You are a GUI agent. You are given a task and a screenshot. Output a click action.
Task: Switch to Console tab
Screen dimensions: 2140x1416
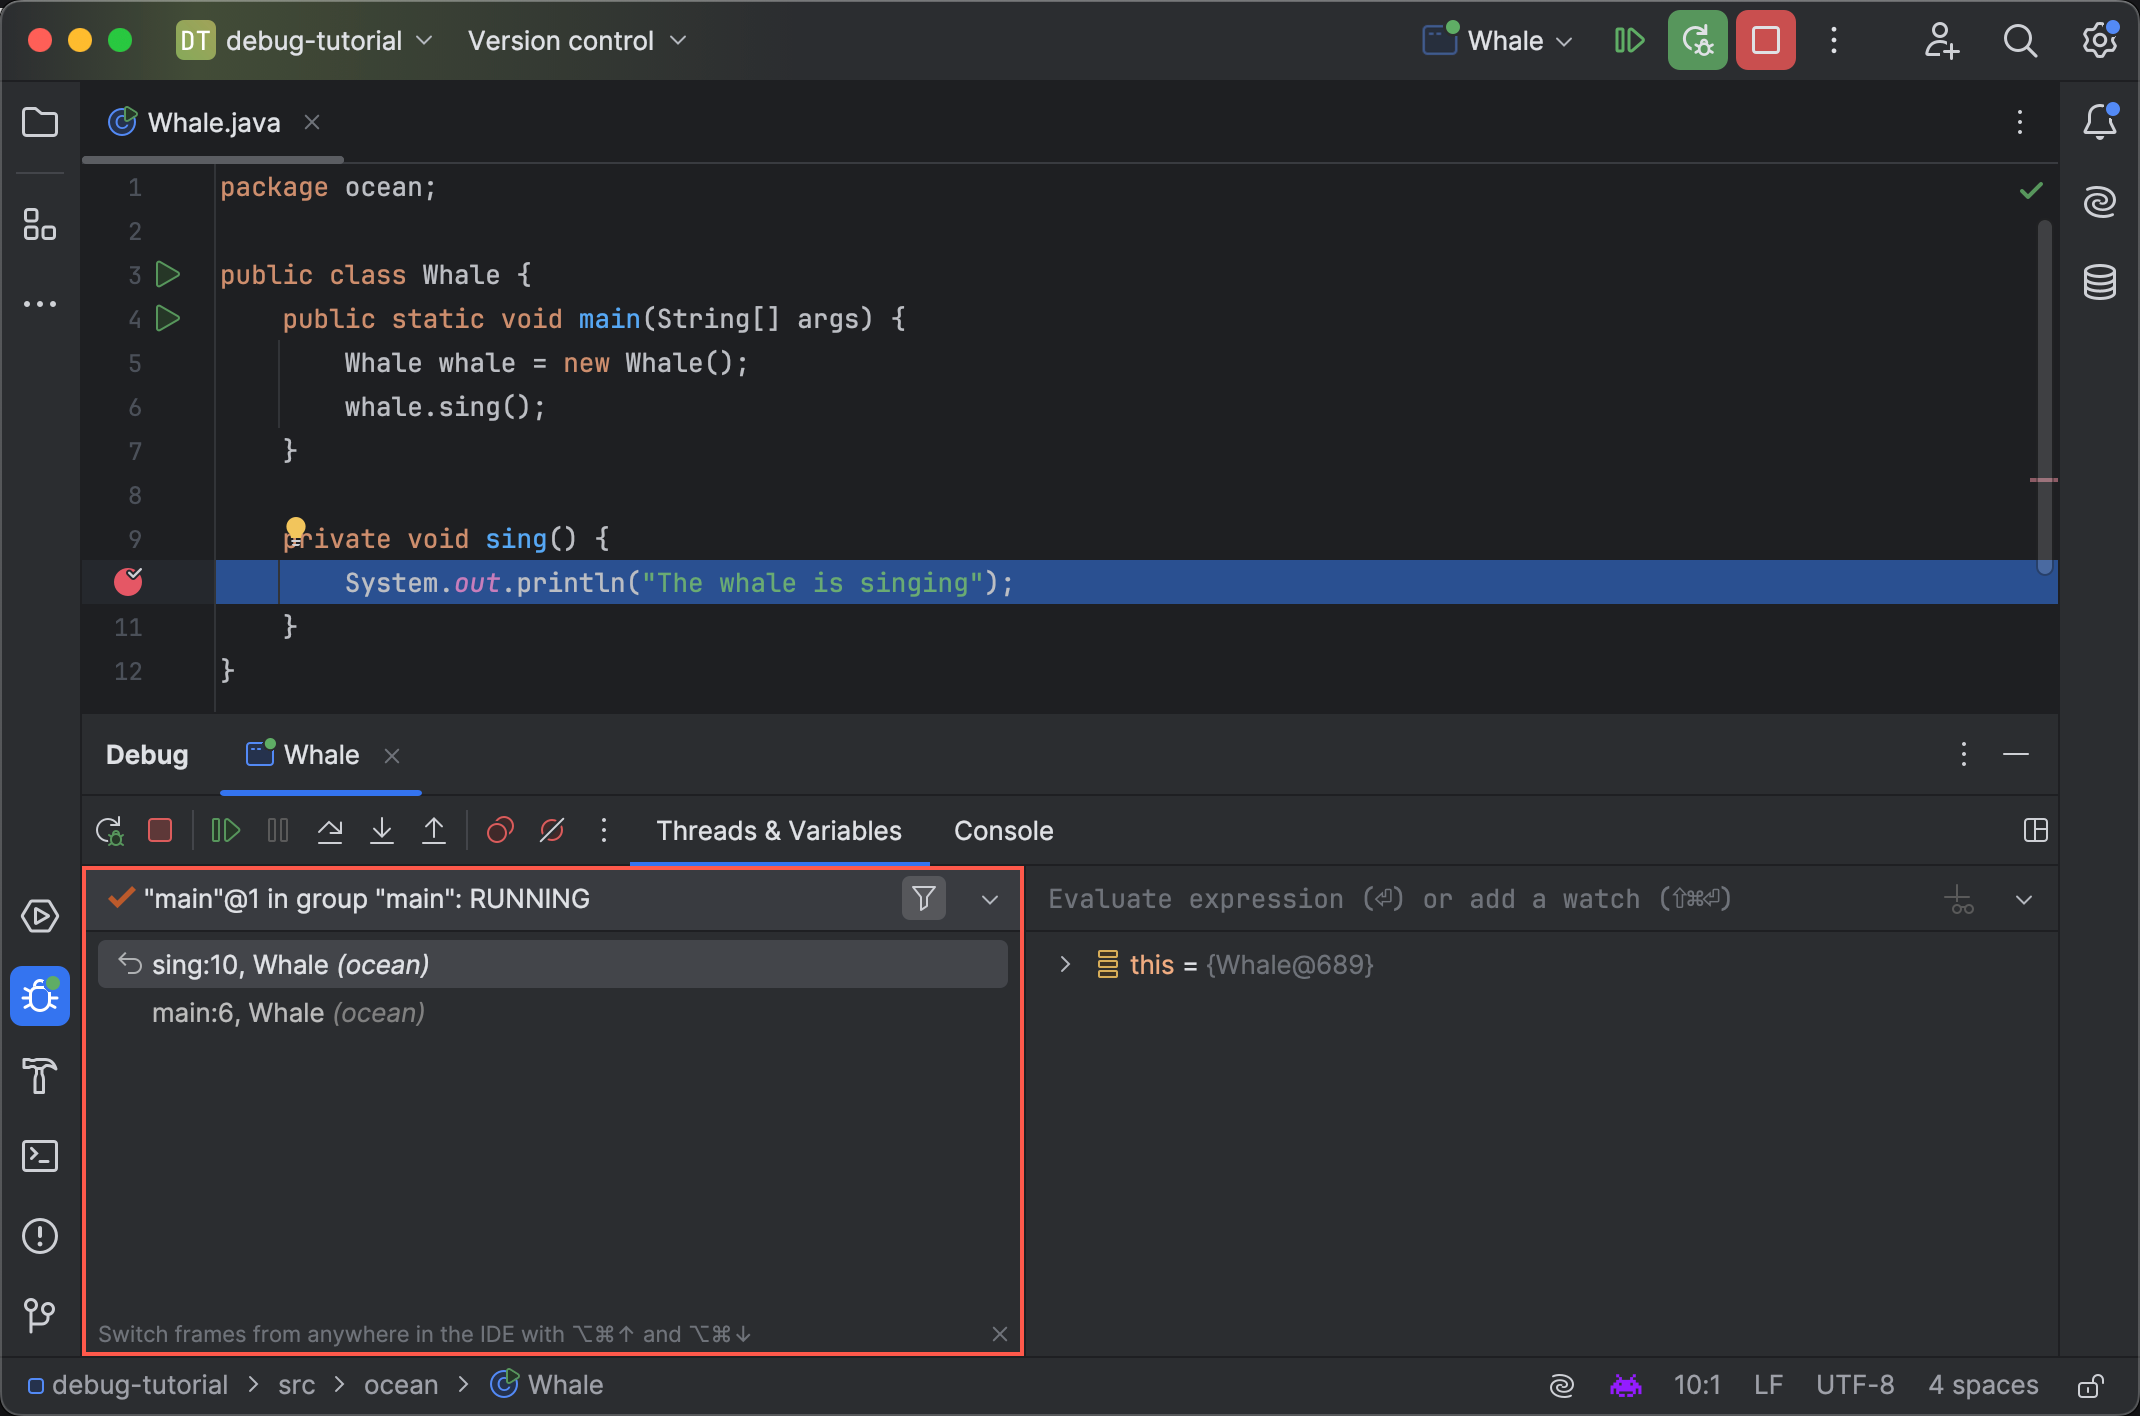1003,831
